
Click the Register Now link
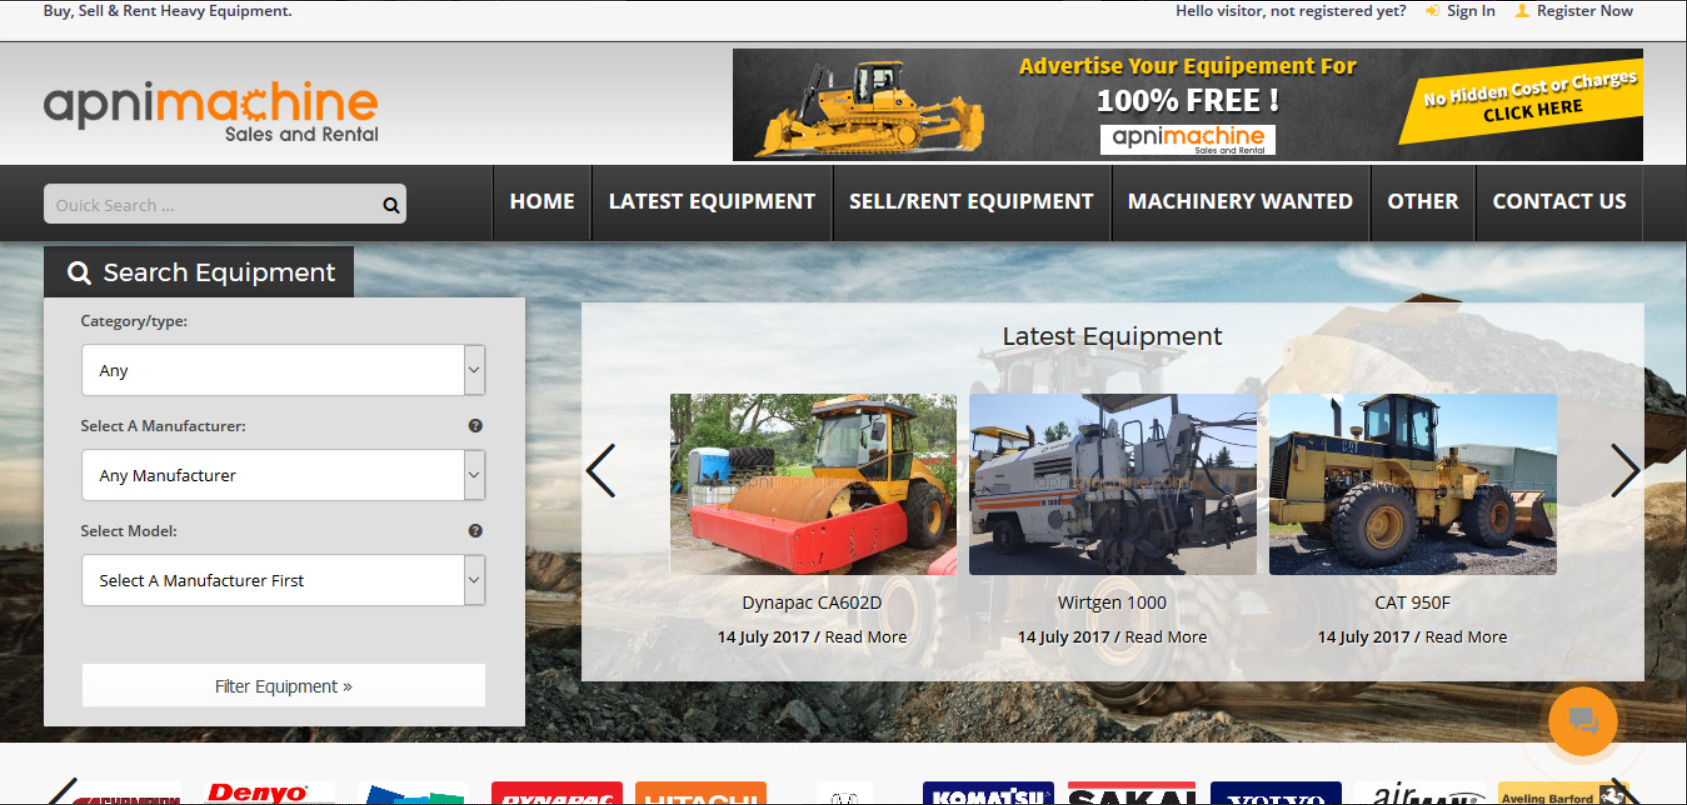click(1584, 11)
